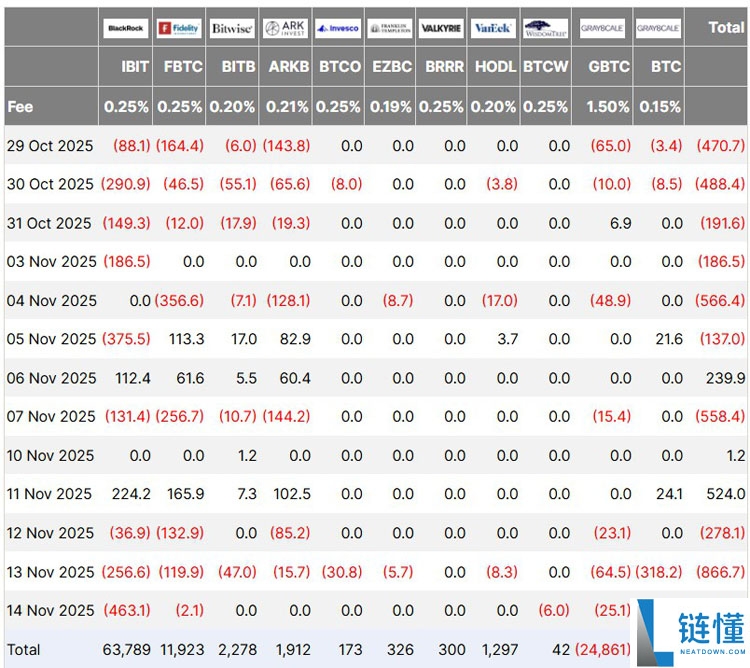Click the Total column header
Viewport: 750px width, 668px height.
726,27
